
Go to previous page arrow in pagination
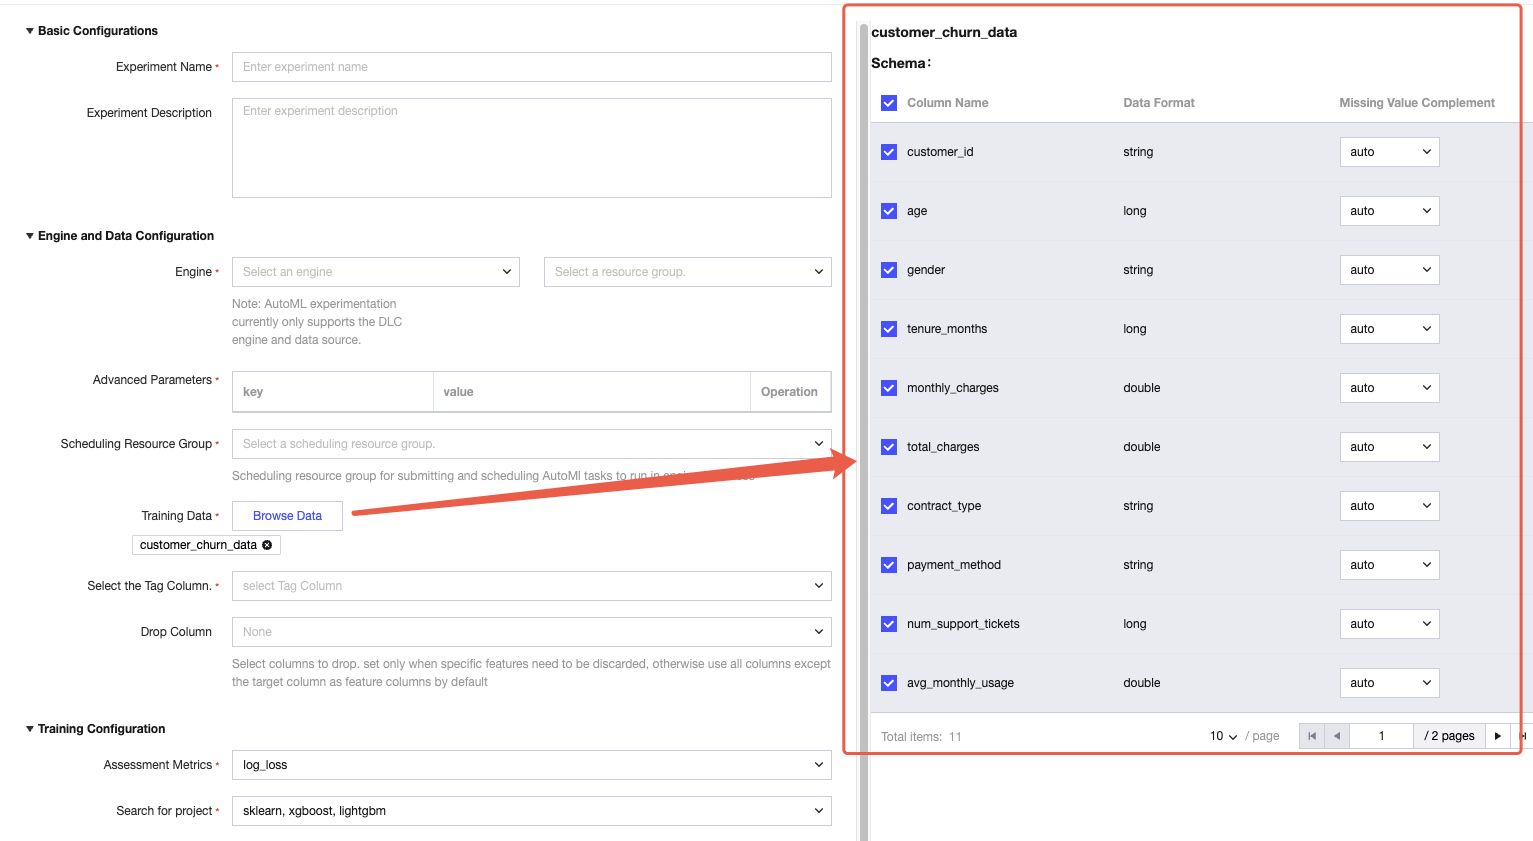click(1336, 736)
